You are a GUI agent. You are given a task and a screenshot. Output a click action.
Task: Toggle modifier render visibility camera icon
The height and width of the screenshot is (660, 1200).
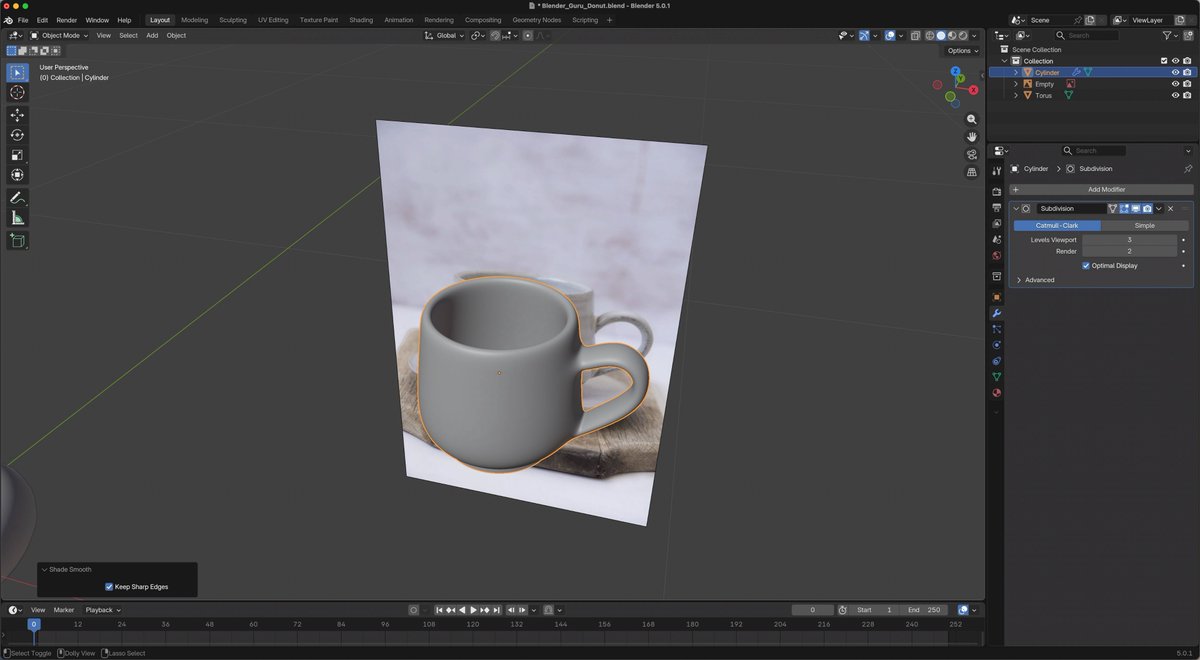click(1147, 209)
